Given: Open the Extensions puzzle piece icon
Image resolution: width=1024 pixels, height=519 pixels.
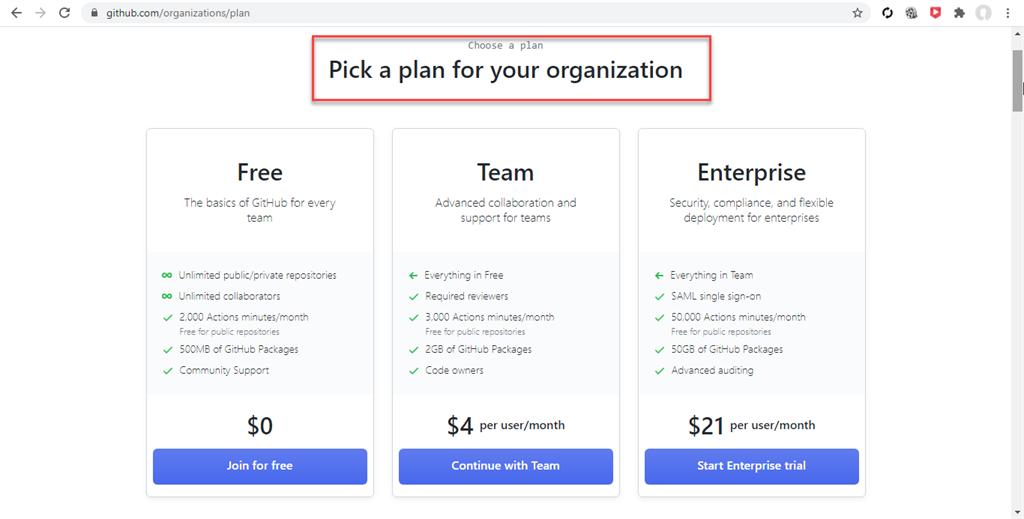Looking at the screenshot, I should [x=960, y=13].
